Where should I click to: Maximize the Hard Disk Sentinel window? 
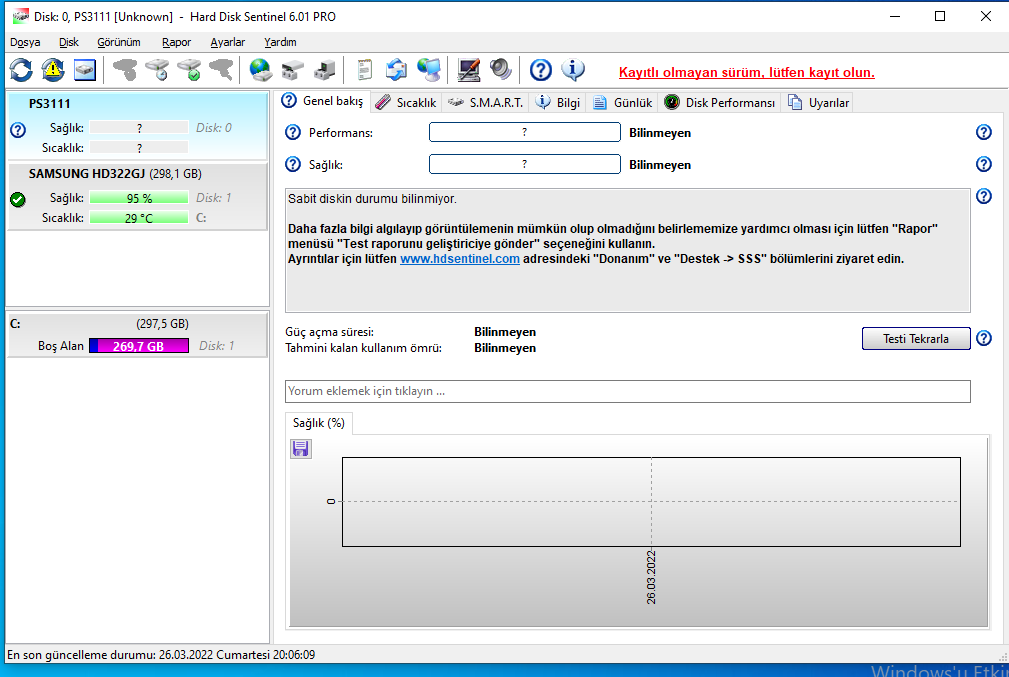tap(940, 16)
